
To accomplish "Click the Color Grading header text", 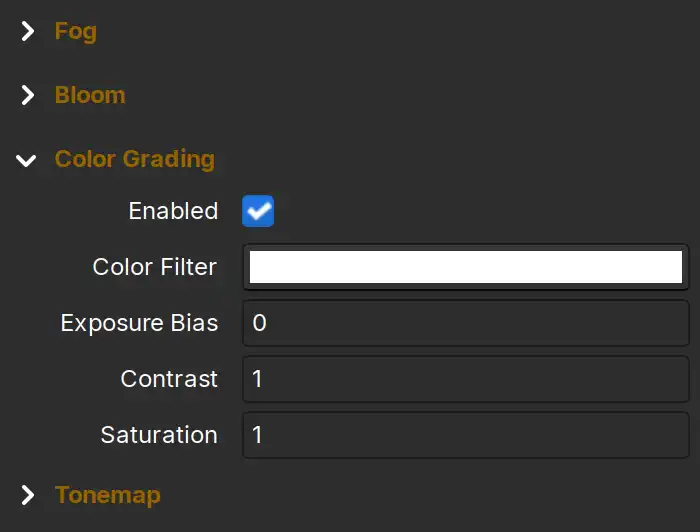I will point(135,160).
